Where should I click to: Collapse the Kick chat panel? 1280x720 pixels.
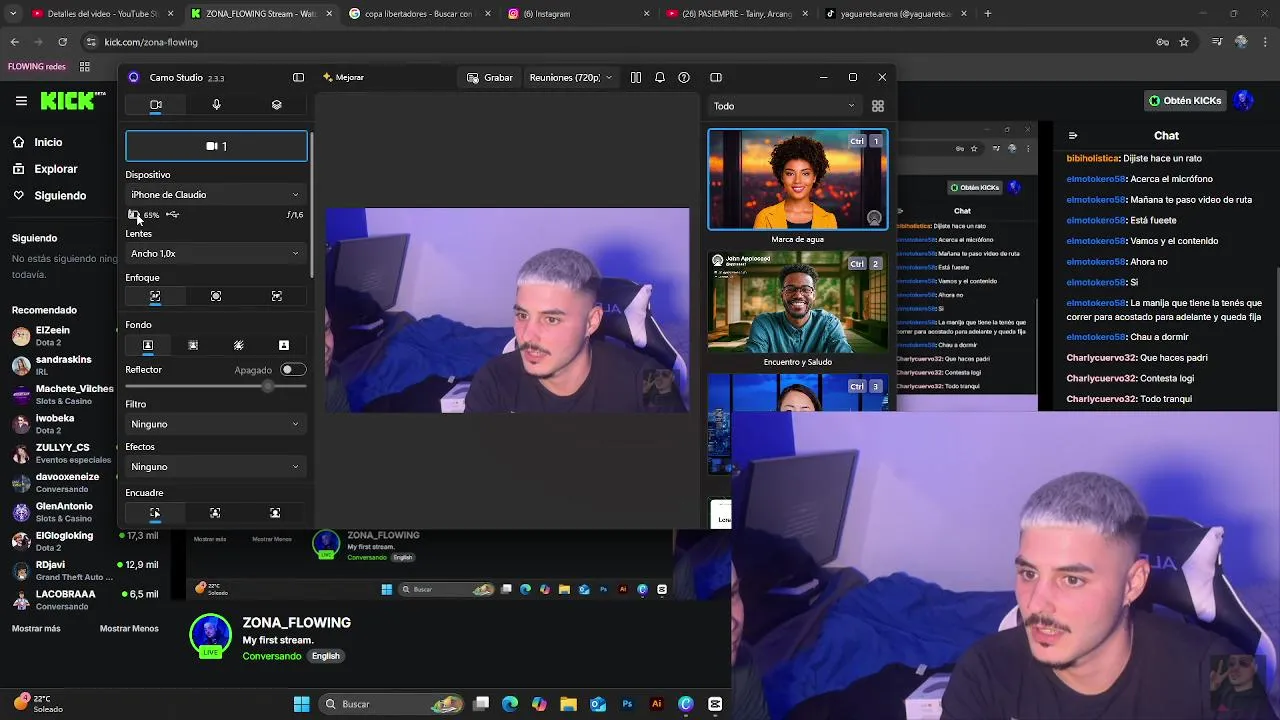[1073, 136]
